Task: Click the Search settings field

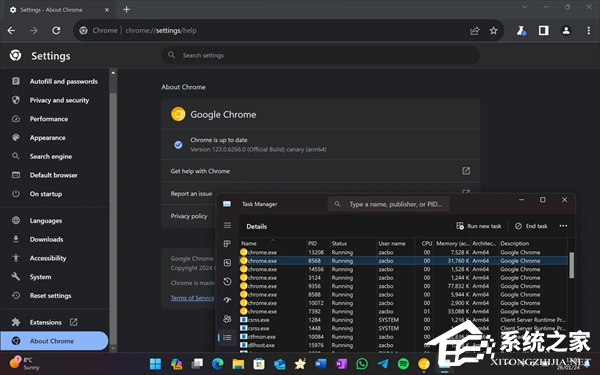Action: point(321,55)
